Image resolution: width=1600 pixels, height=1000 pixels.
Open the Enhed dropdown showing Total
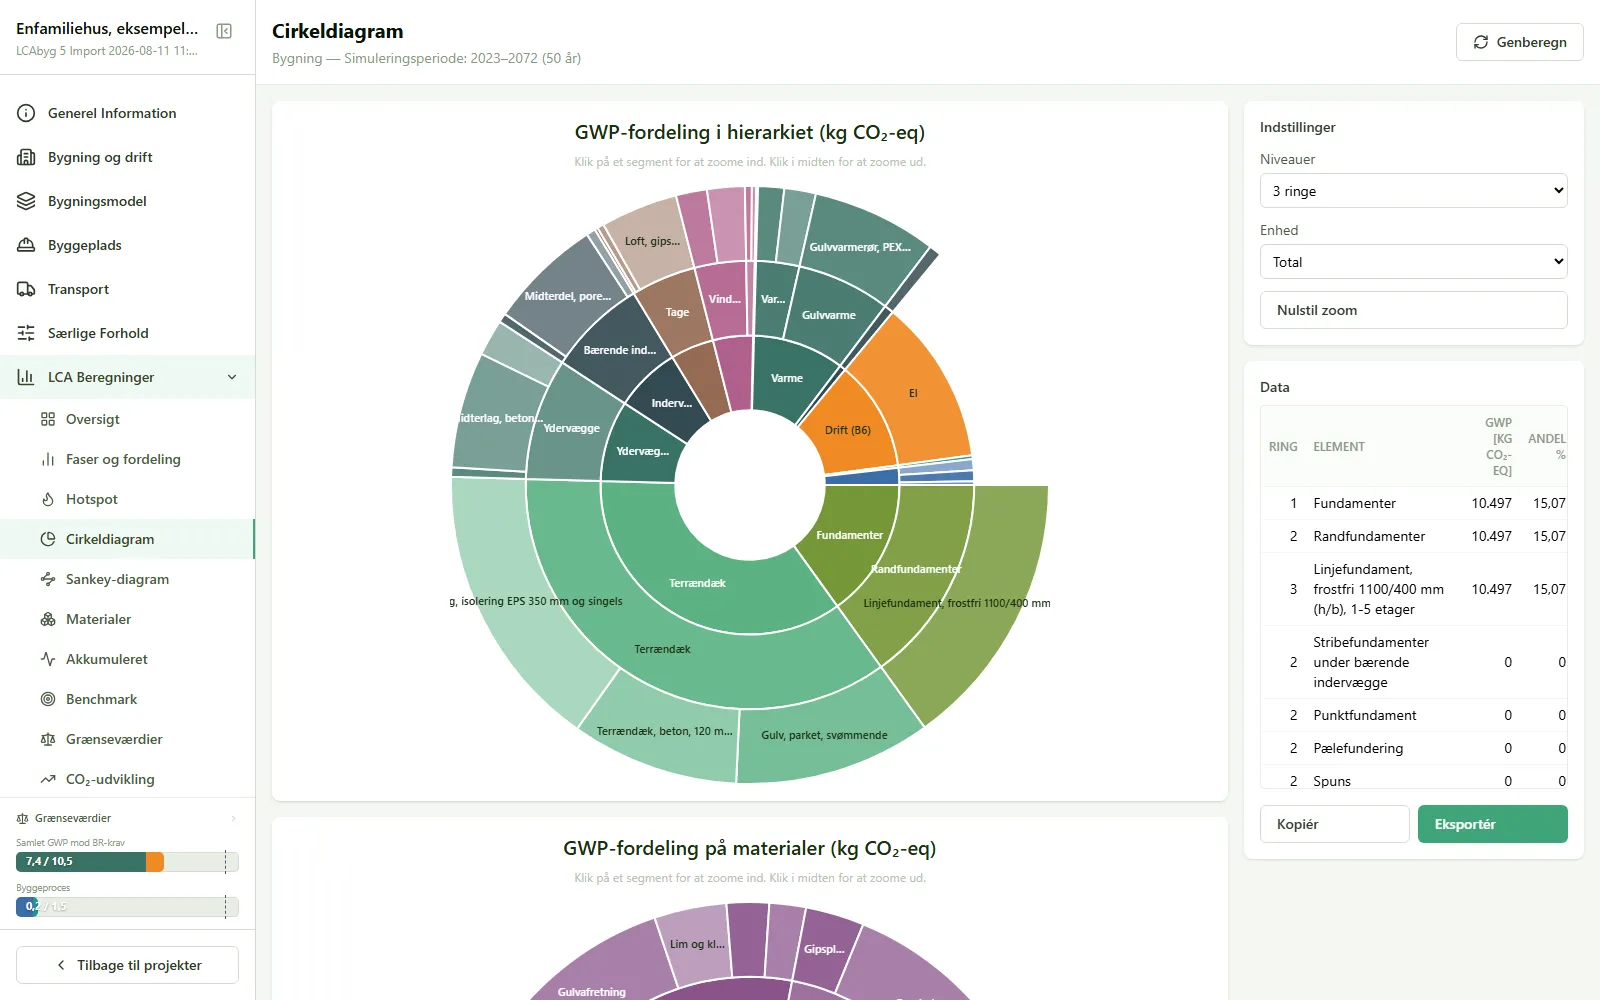pyautogui.click(x=1413, y=262)
